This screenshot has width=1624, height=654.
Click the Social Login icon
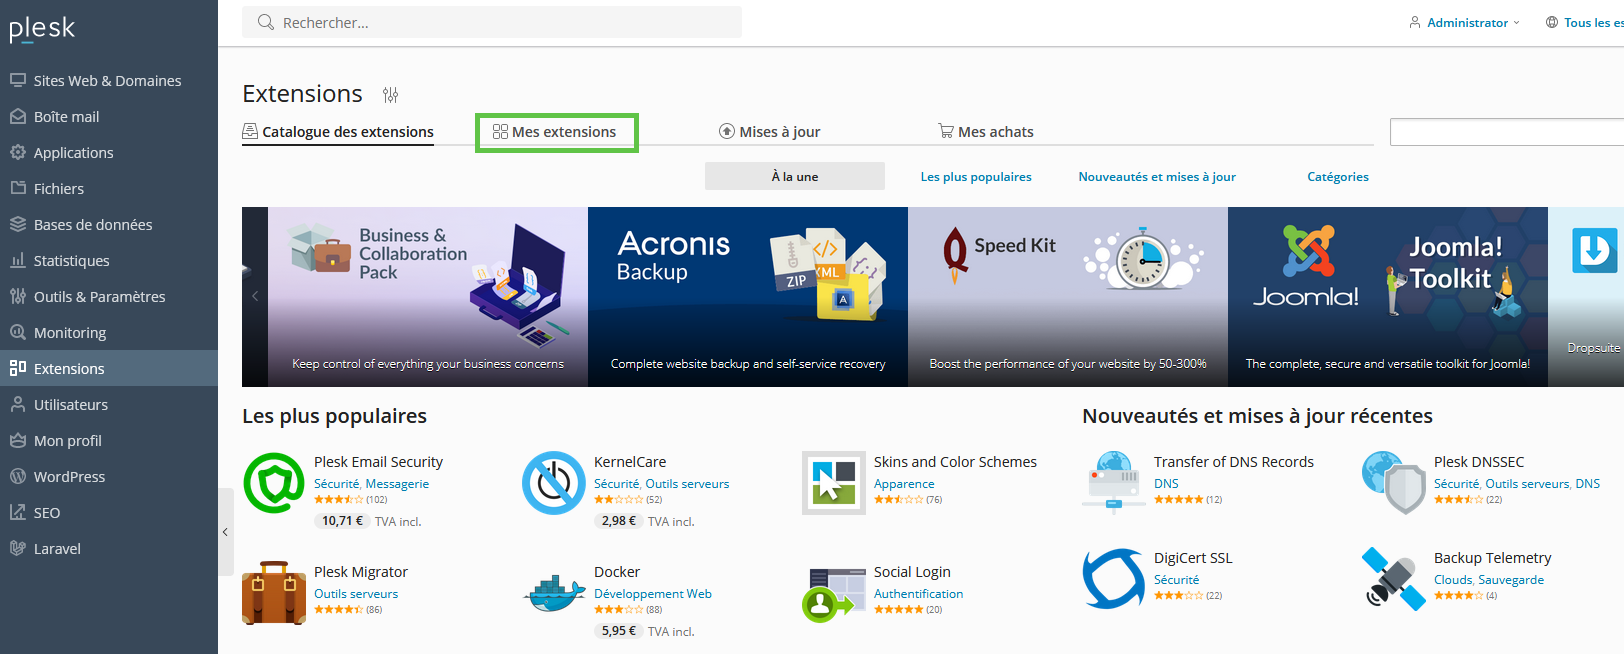tap(834, 593)
